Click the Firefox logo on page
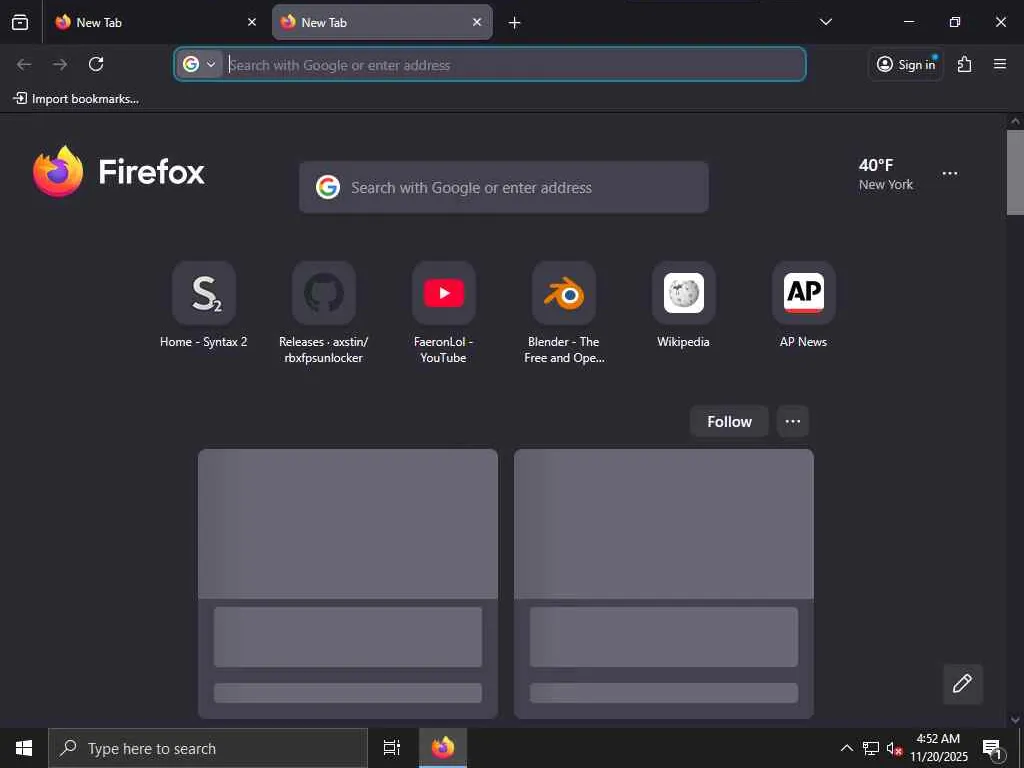Screen dimensions: 1024x768 click(119, 171)
